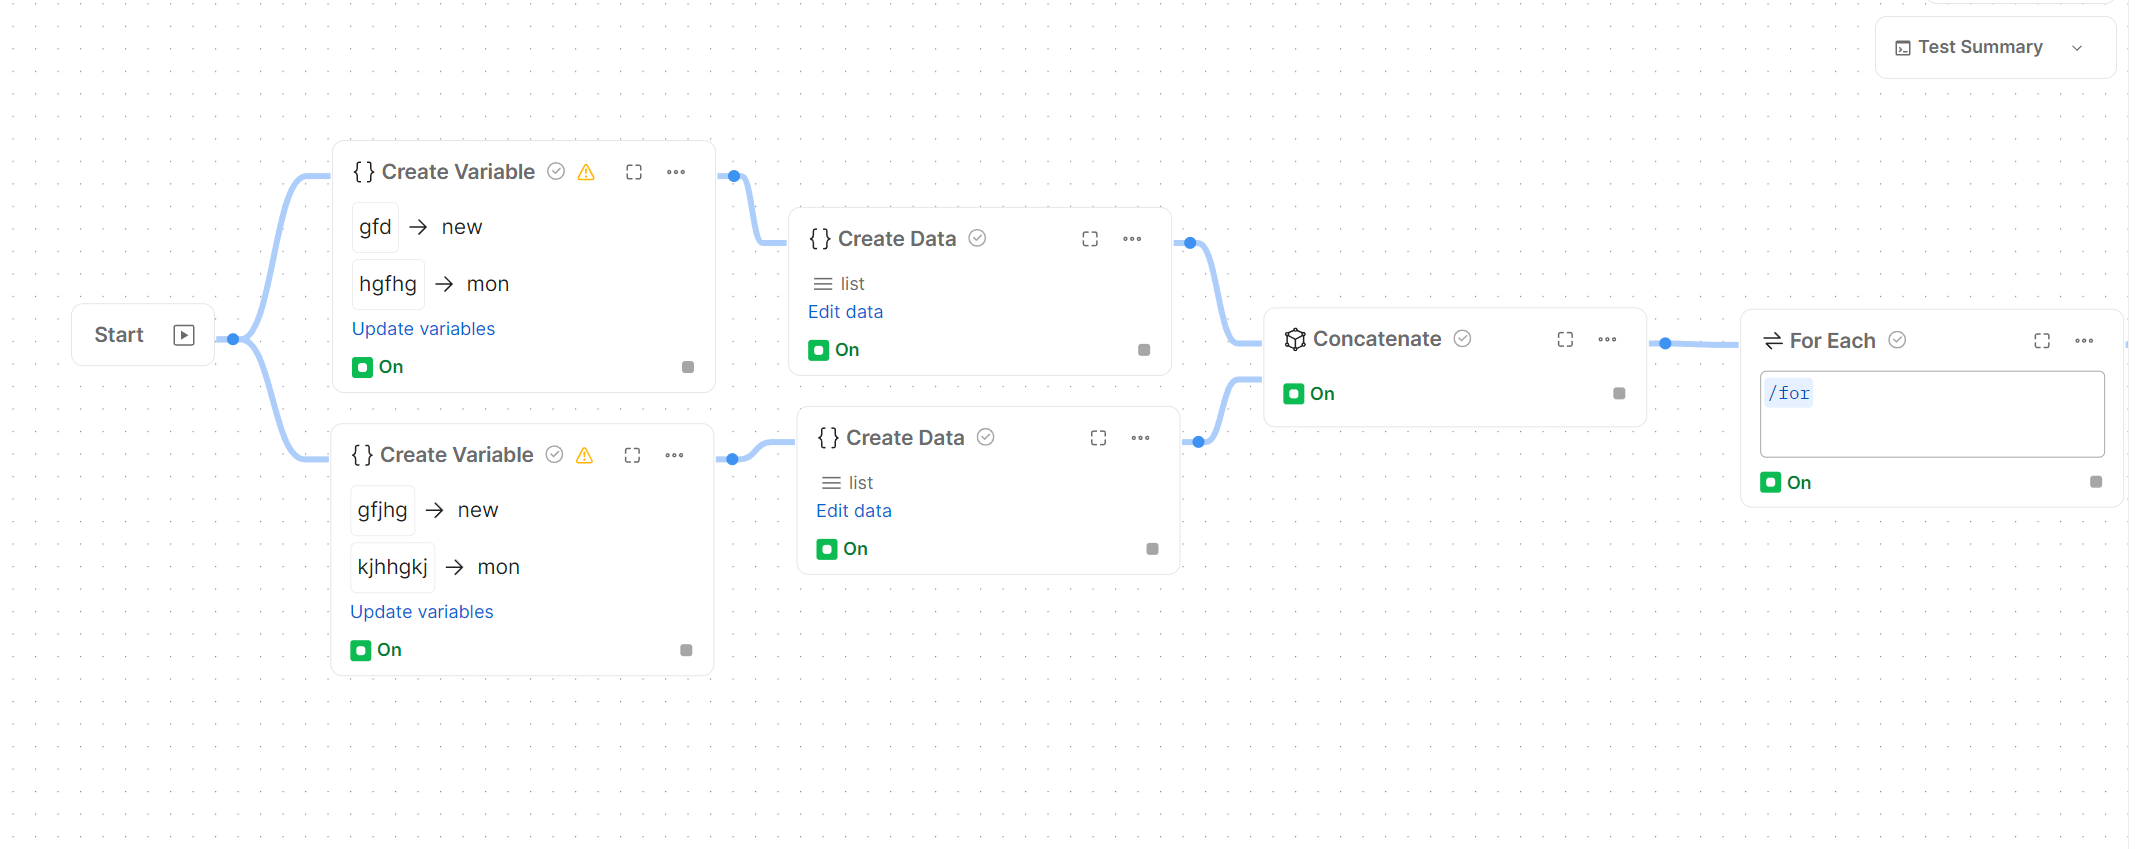The image size is (2138, 849).
Task: Open the ellipsis menu on the top Create Variable node
Action: 676,172
